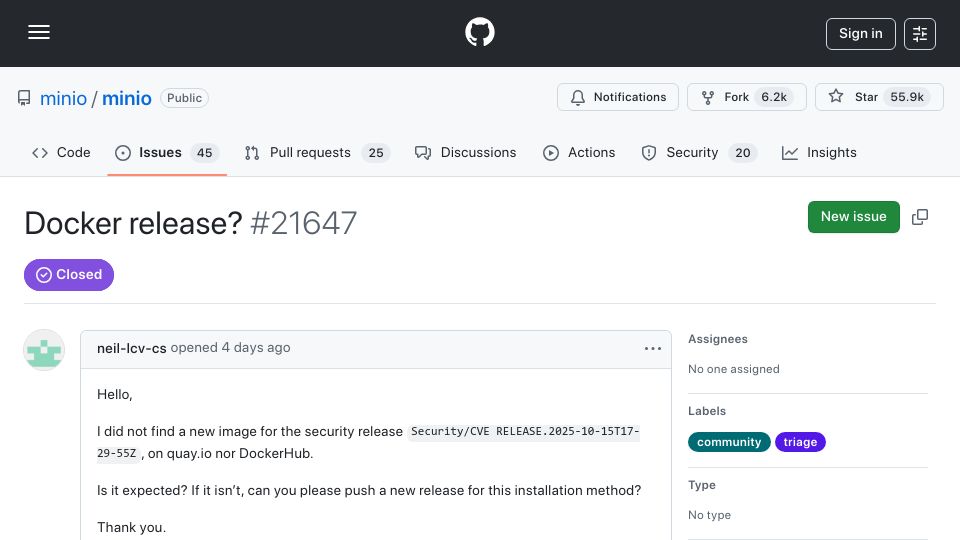
Task: Click the 'Security/CVE RELEASE.2025-10-15T17-' code text
Action: click(x=524, y=432)
